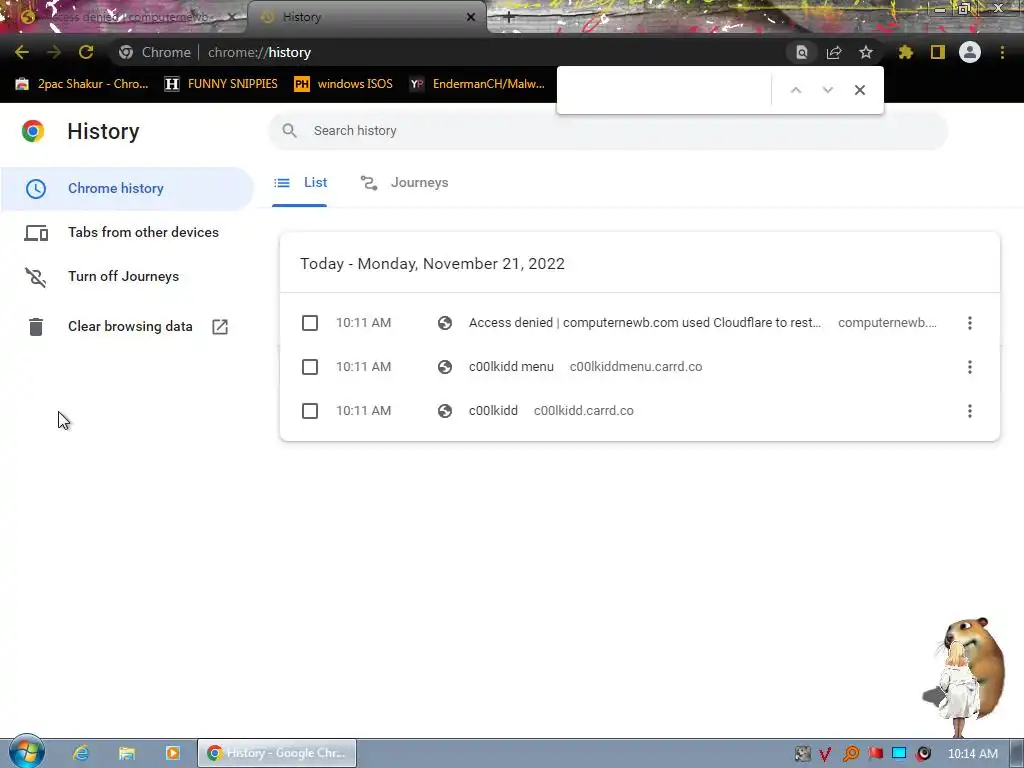The height and width of the screenshot is (768, 1024).
Task: Open the c00lkidd history link
Action: tap(493, 411)
